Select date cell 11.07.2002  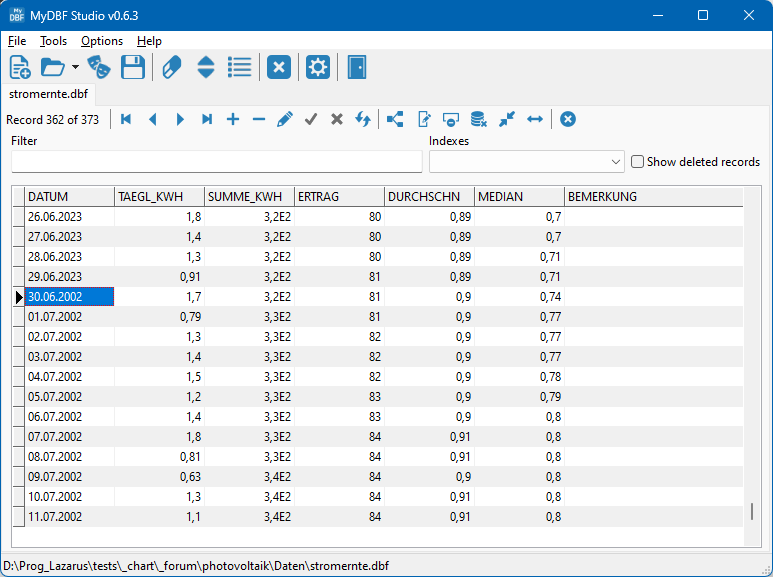click(x=70, y=517)
